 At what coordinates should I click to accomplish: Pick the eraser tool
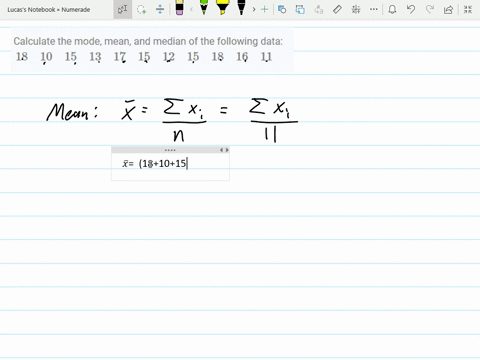179,8
